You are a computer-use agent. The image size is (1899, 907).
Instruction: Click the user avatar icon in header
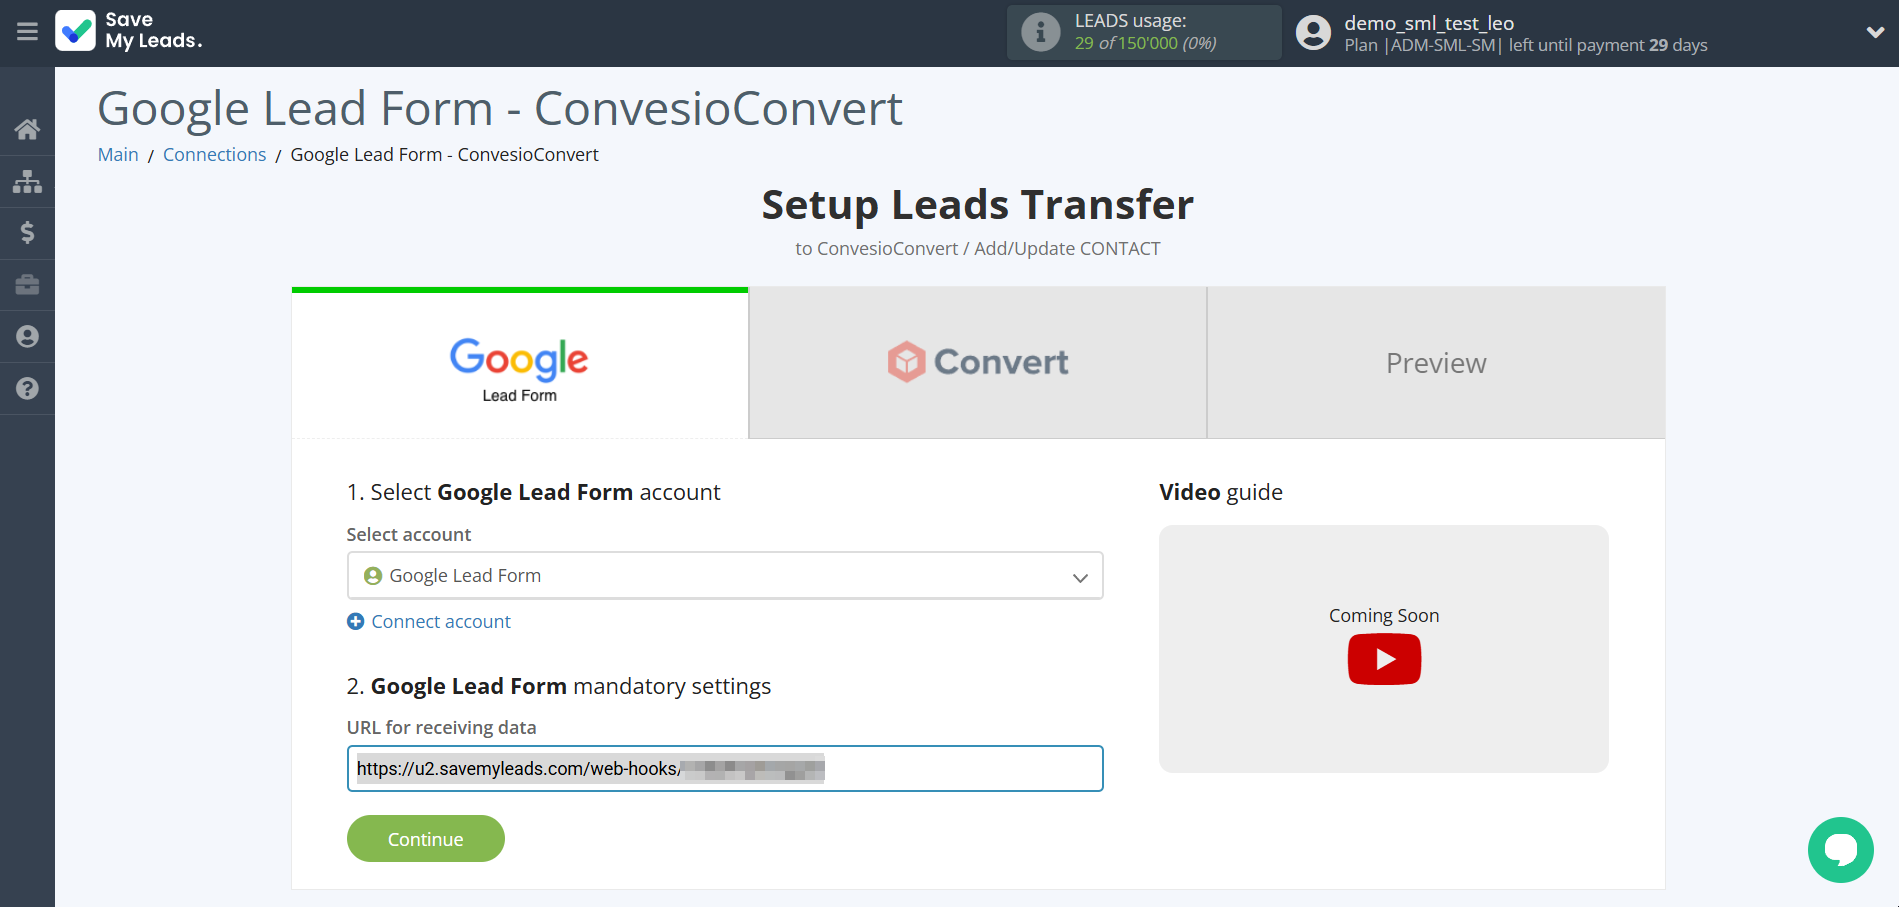1313,32
